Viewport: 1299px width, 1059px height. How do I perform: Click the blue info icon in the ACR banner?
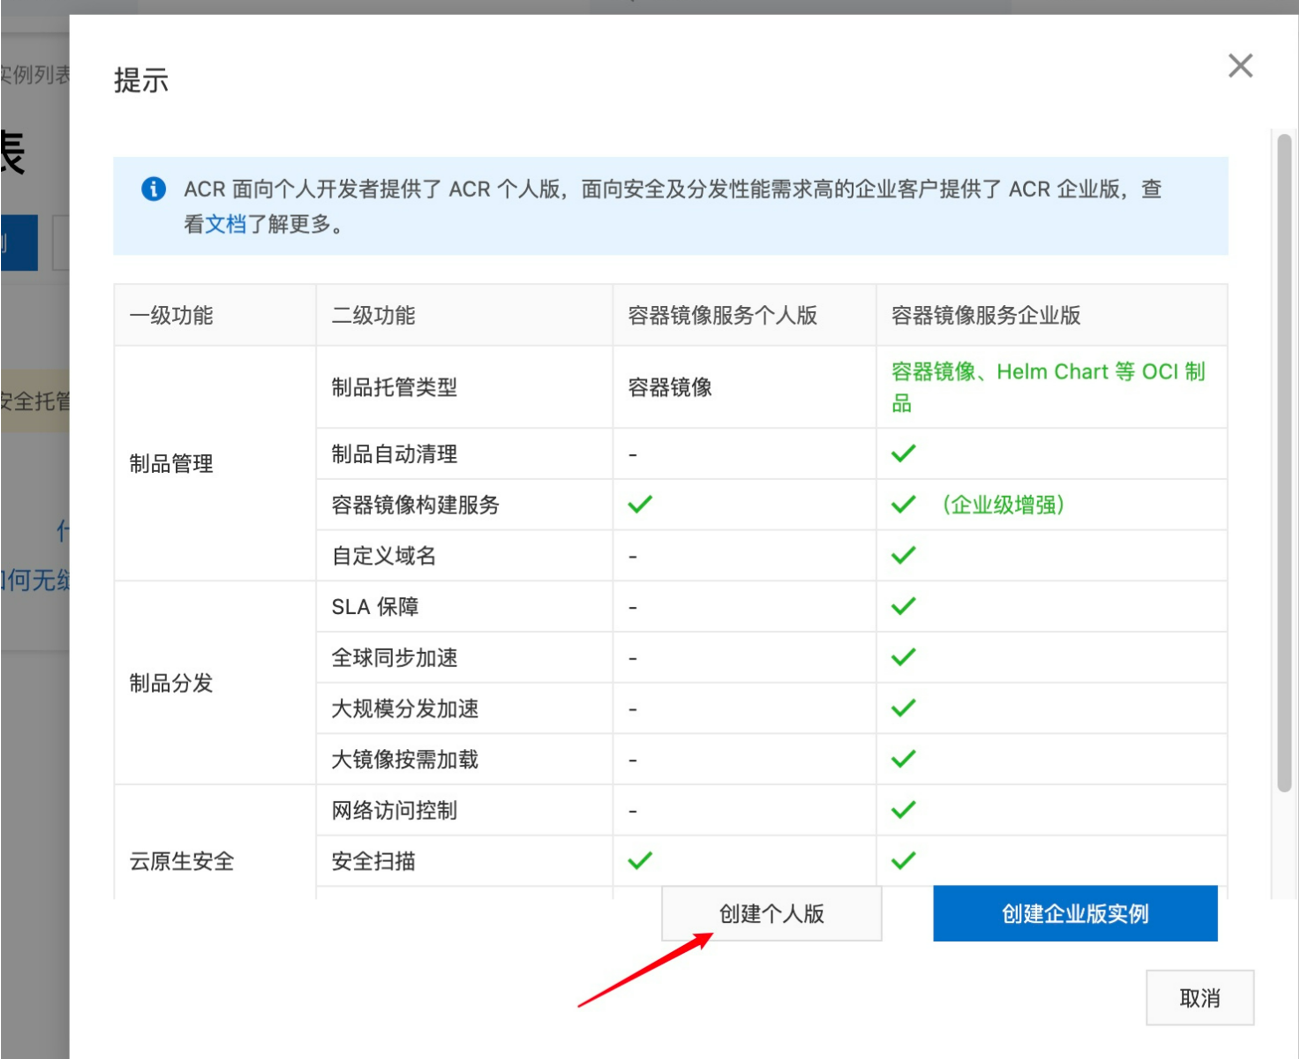[153, 189]
